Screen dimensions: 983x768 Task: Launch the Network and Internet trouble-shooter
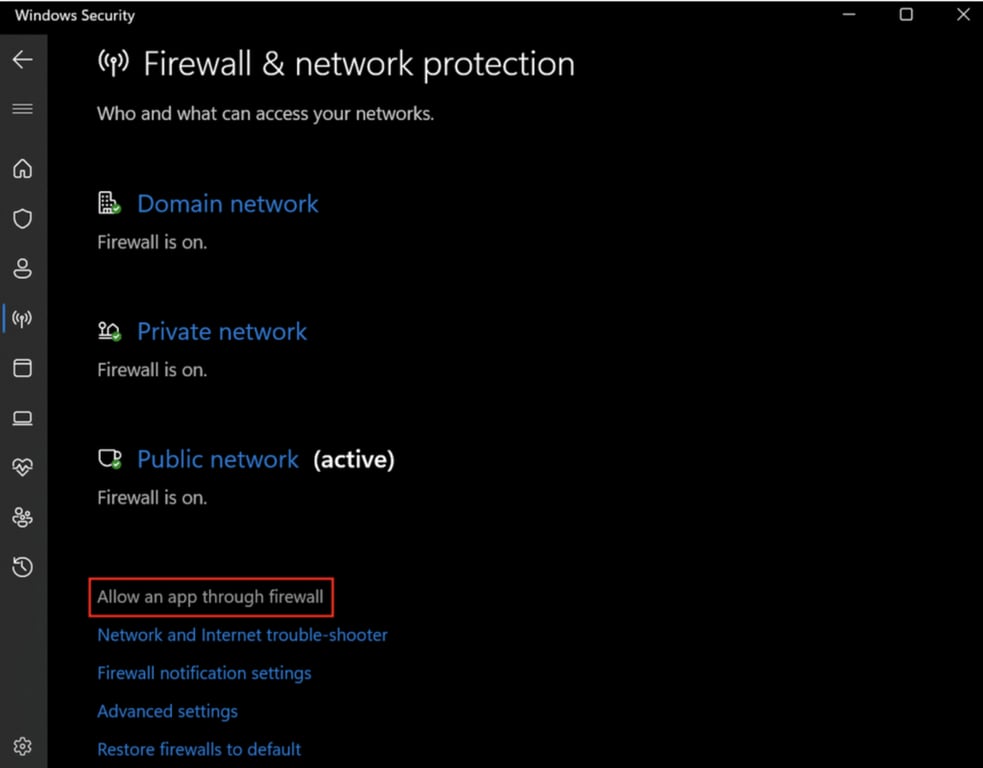(x=242, y=634)
